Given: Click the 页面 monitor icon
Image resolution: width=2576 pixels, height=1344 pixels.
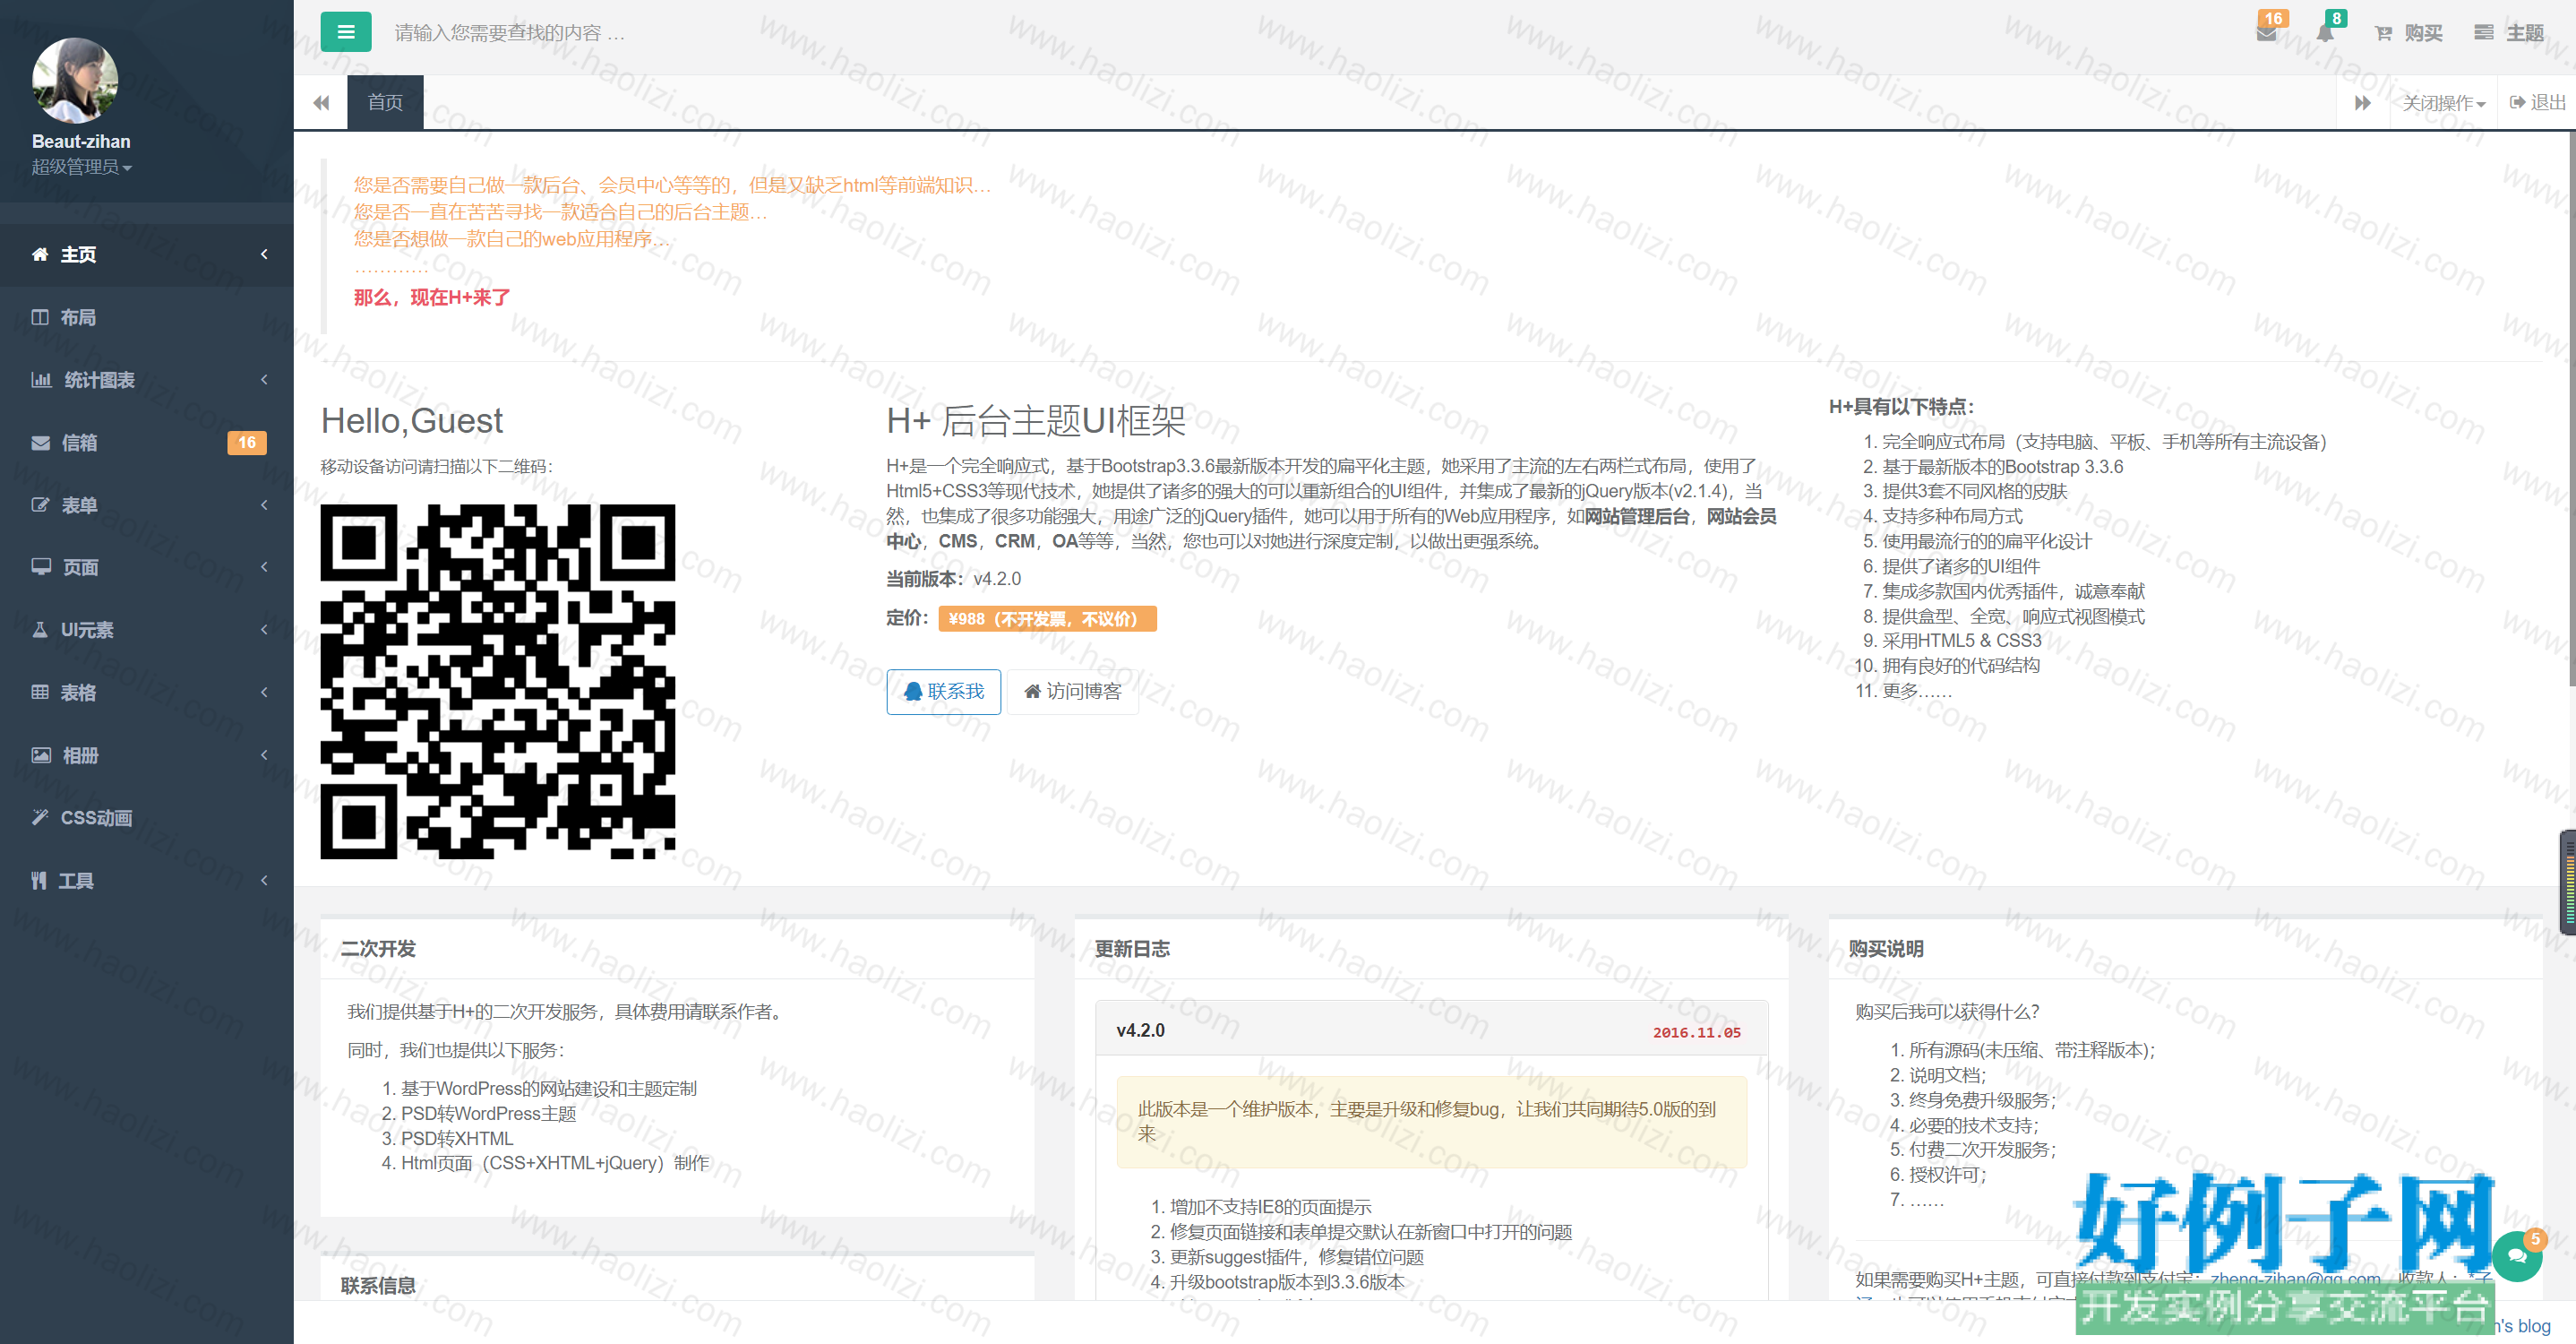Looking at the screenshot, I should tap(41, 567).
